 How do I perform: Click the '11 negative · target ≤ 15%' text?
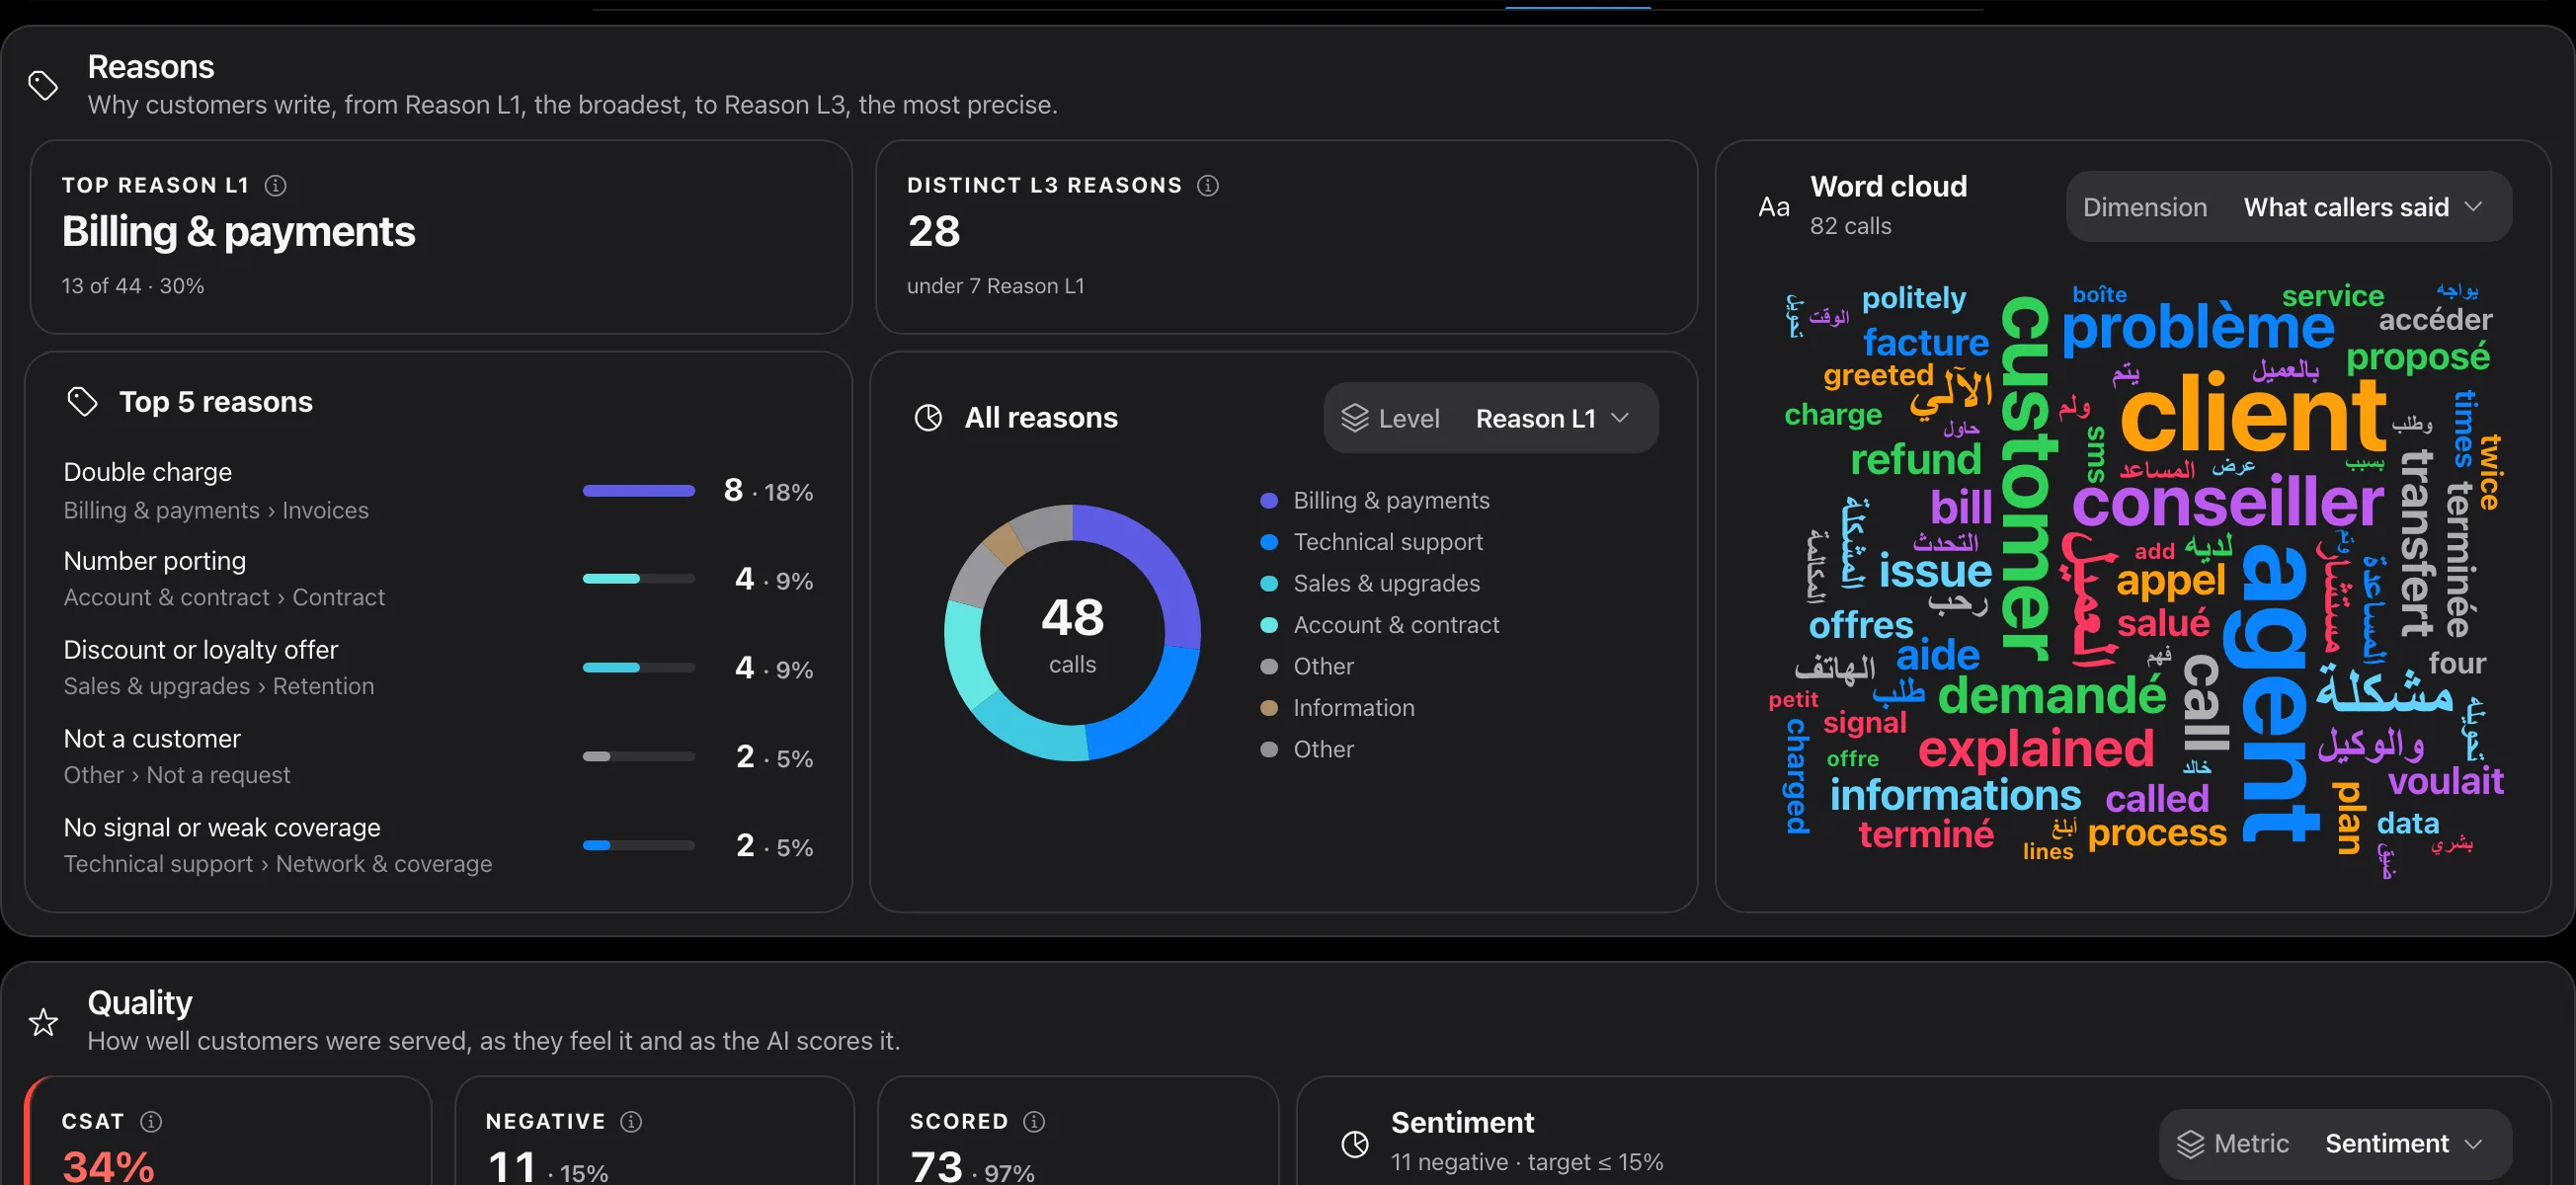(1527, 1162)
